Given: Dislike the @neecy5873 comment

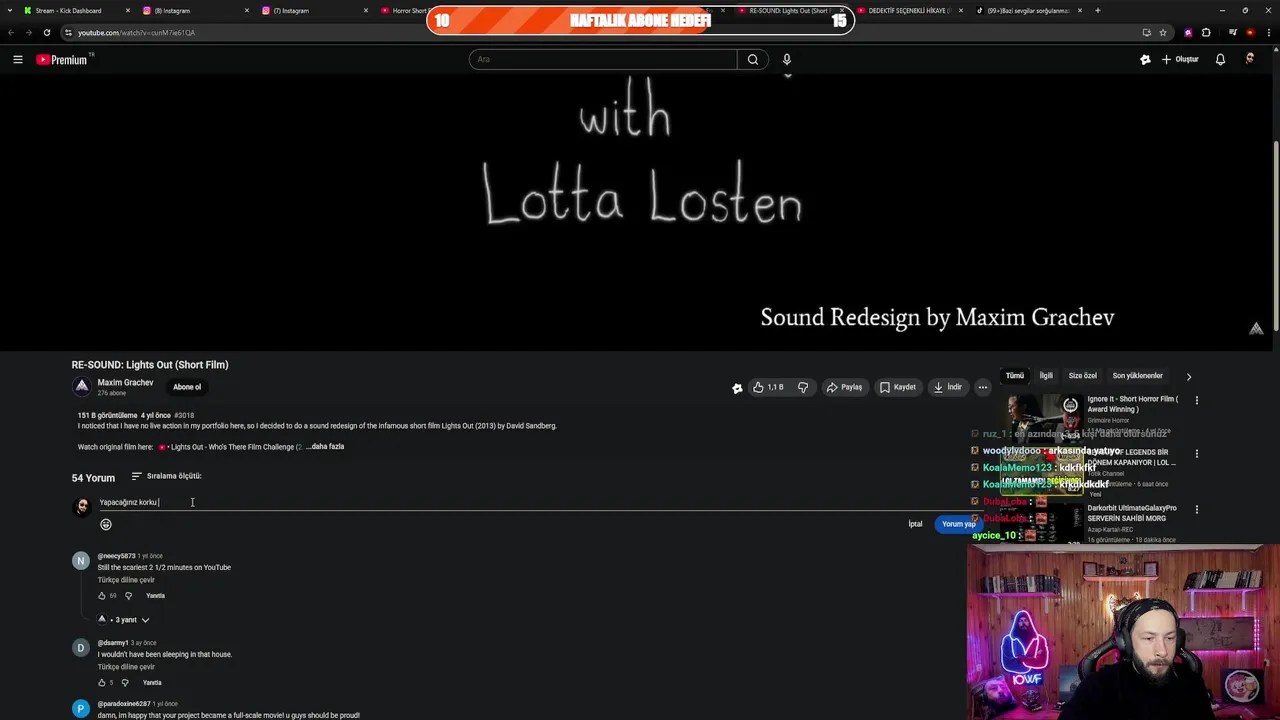Looking at the screenshot, I should (128, 596).
